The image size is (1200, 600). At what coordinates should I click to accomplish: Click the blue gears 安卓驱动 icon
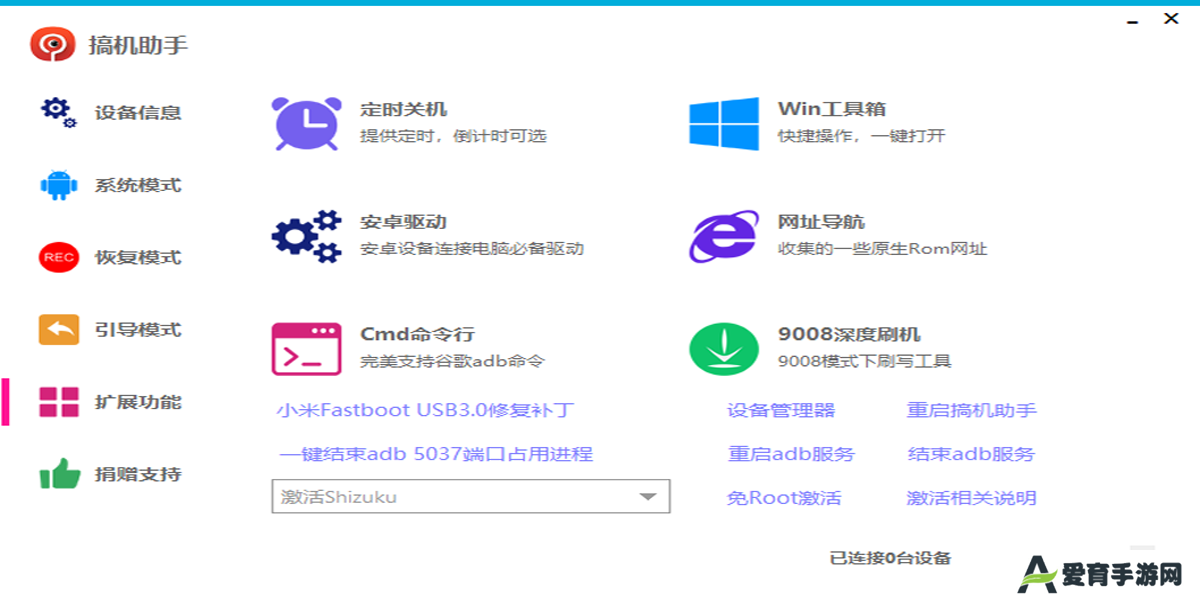(x=306, y=236)
